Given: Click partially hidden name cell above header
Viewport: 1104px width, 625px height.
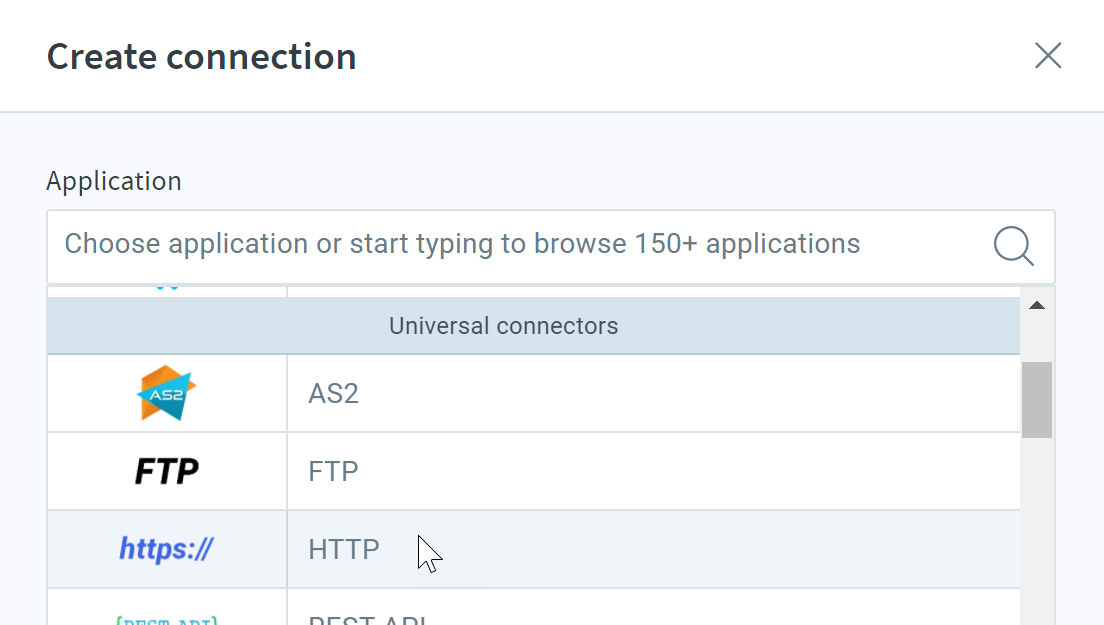Looking at the screenshot, I should pos(653,291).
